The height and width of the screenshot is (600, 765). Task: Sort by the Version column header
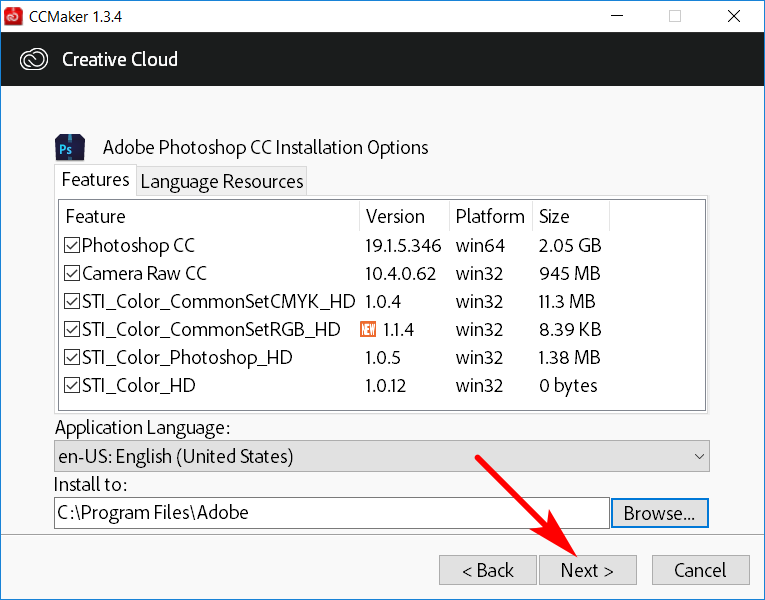click(404, 216)
